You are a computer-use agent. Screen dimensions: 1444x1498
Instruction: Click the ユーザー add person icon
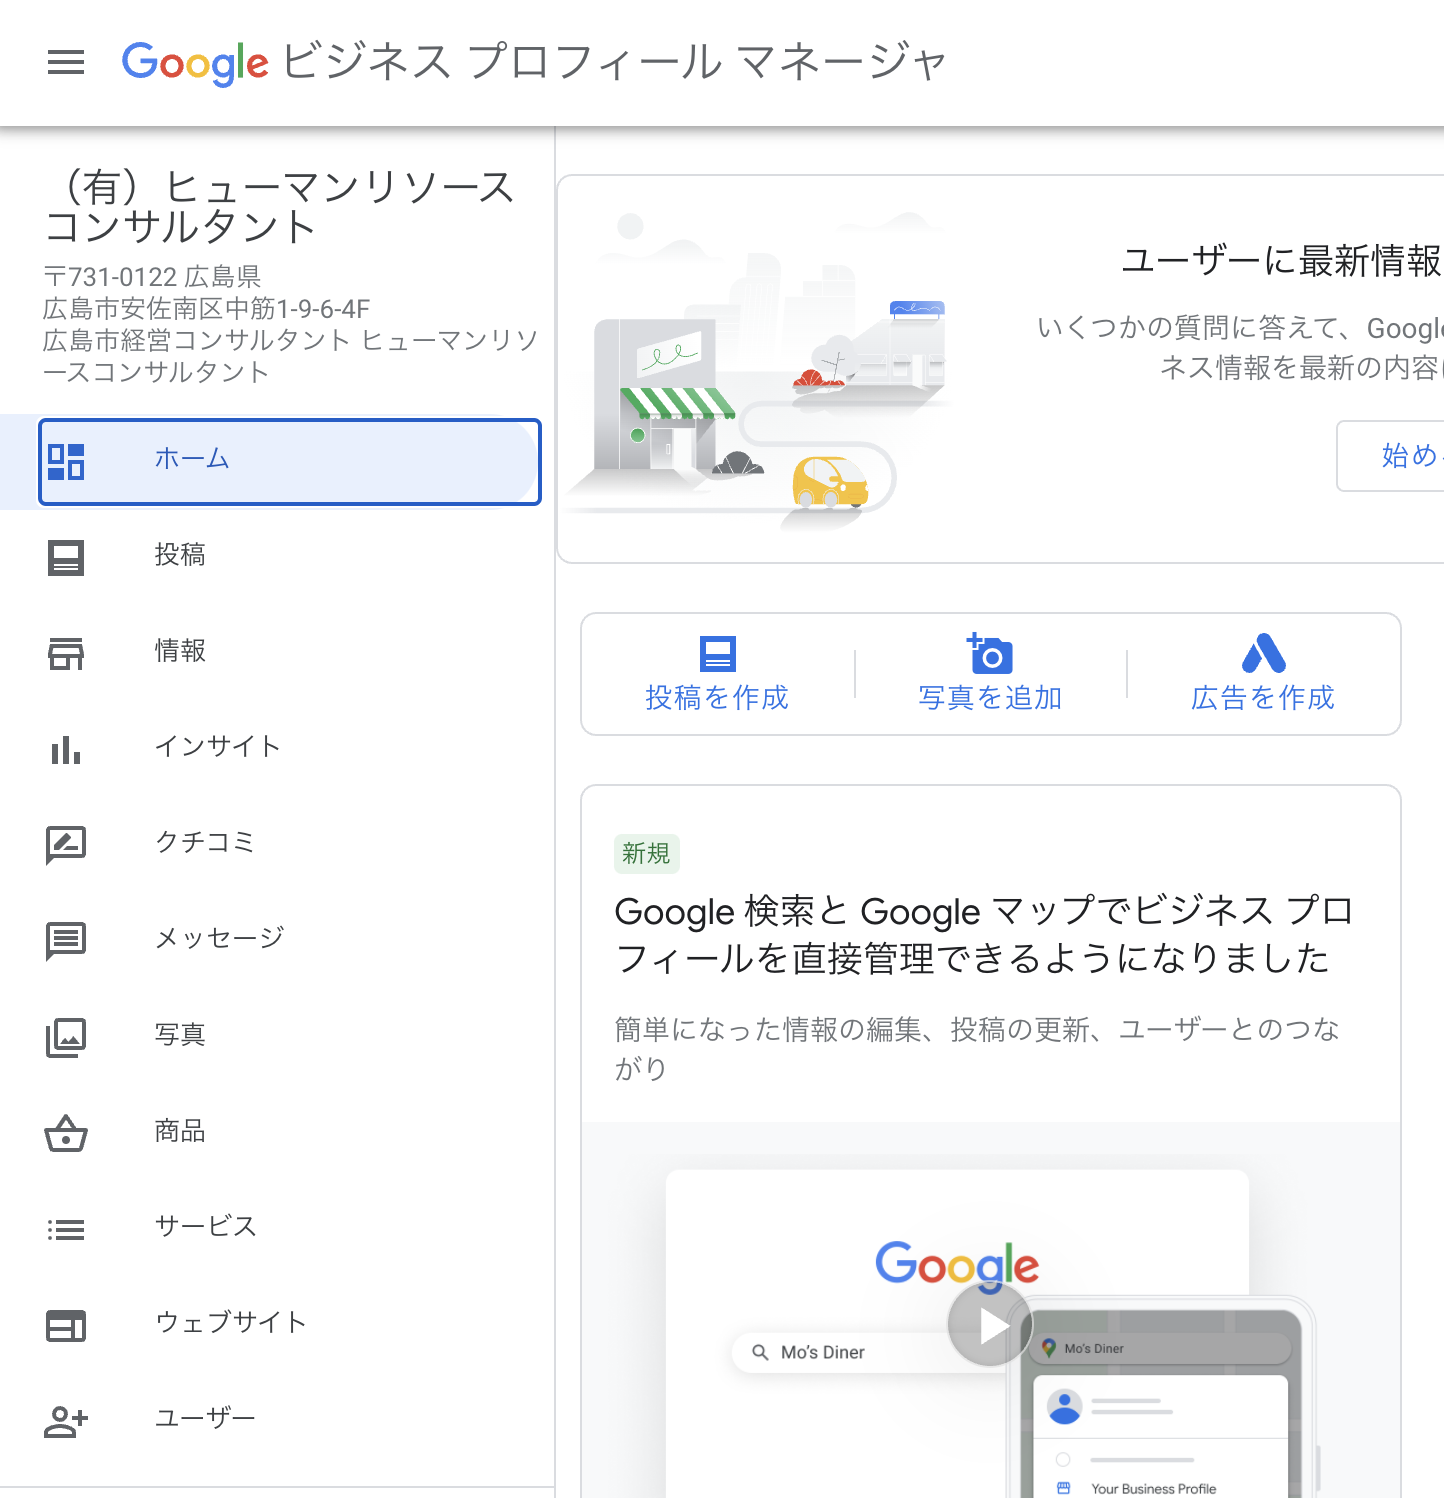(x=66, y=1421)
